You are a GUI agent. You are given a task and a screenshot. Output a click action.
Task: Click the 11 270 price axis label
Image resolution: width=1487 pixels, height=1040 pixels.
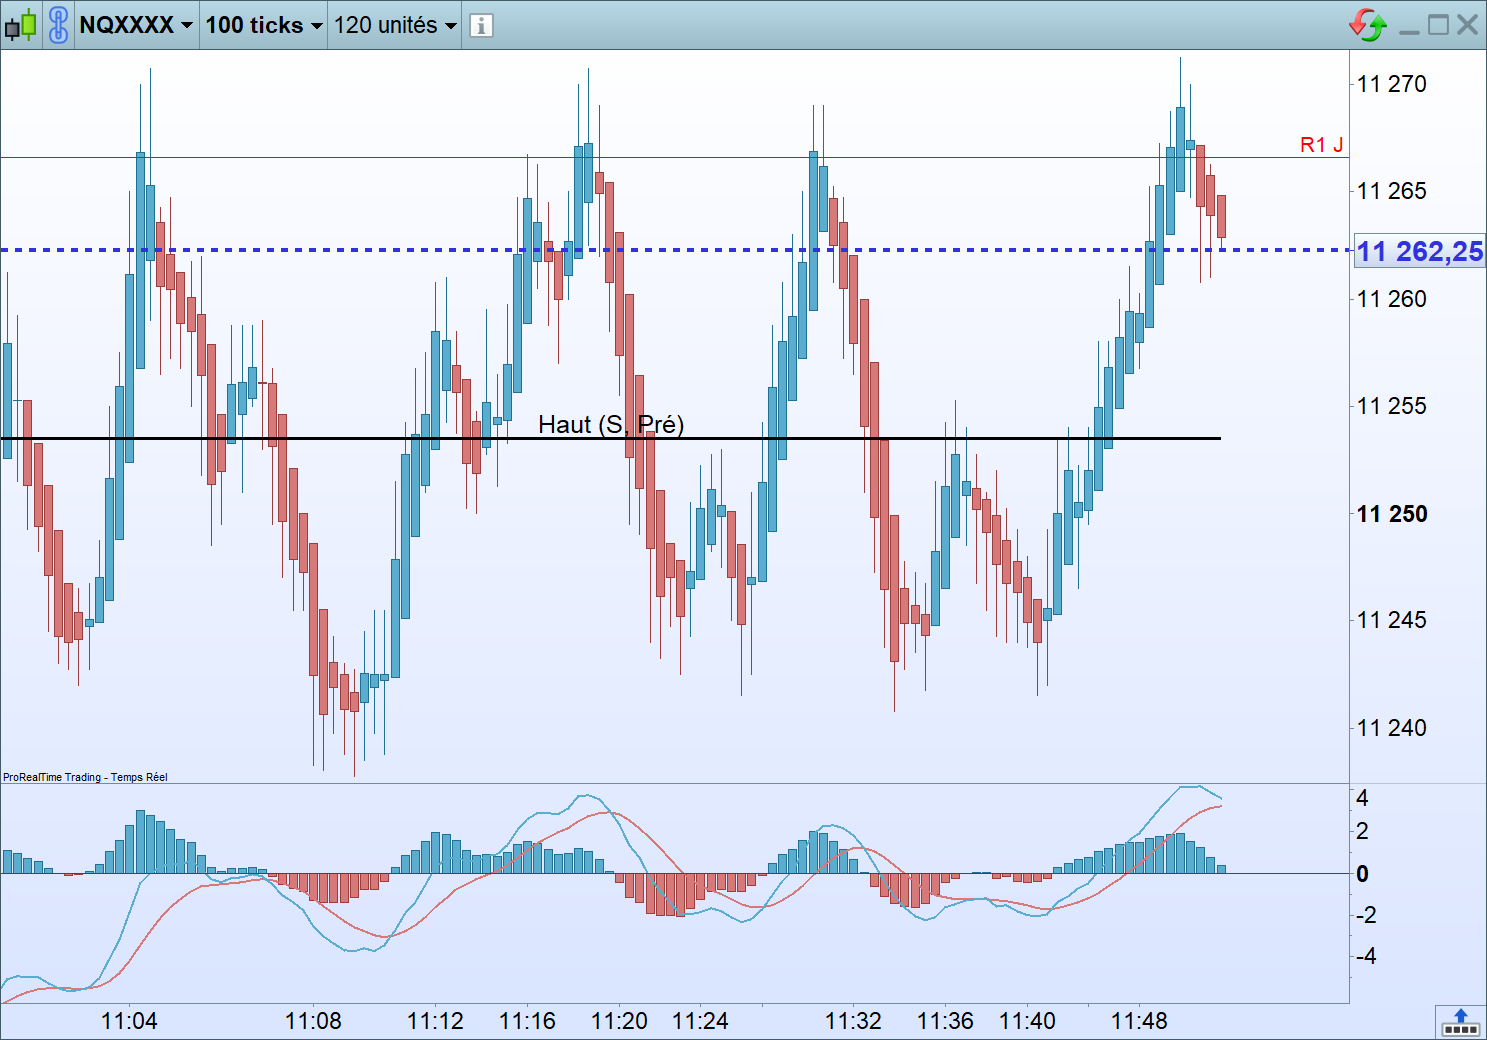(1392, 84)
